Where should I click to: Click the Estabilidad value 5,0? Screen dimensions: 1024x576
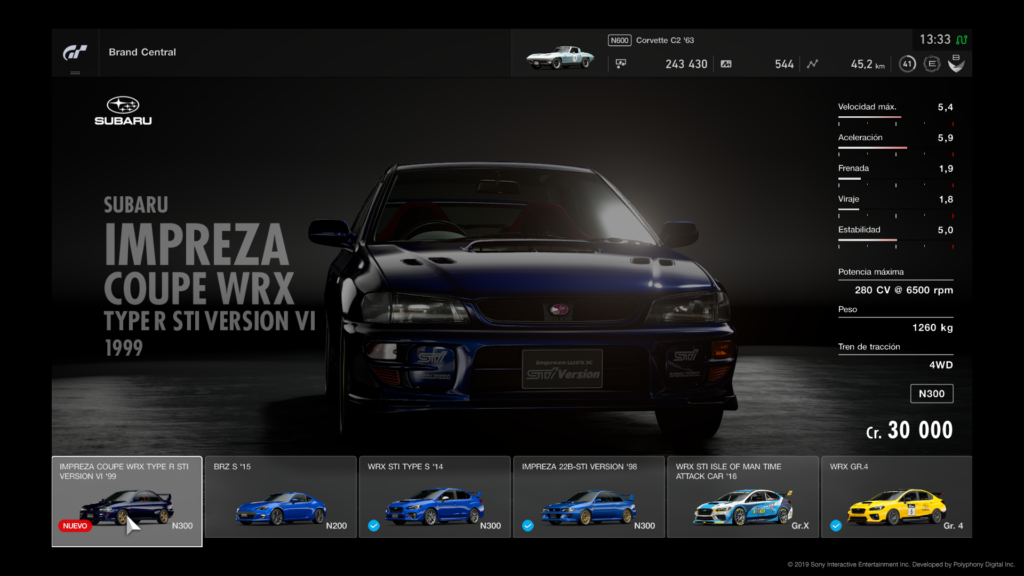point(945,230)
